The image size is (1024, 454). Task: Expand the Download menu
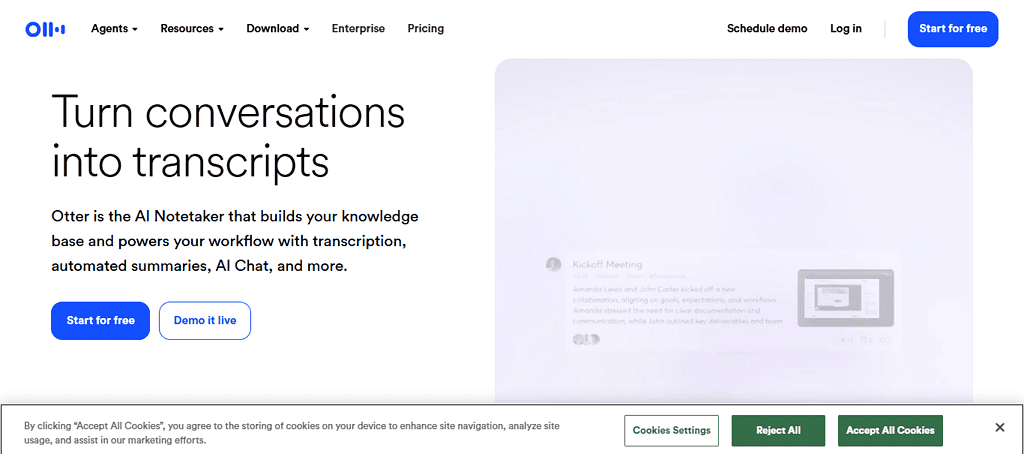tap(278, 29)
